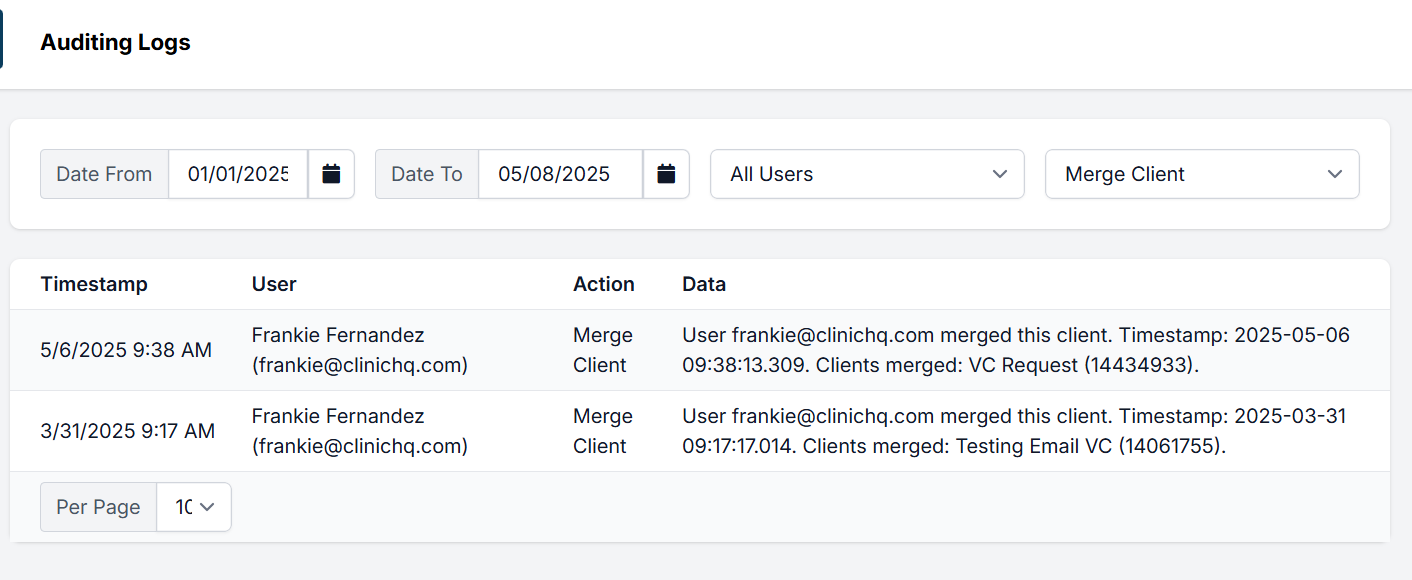Expand the All Users dropdown
This screenshot has width=1412, height=580.
(x=867, y=174)
